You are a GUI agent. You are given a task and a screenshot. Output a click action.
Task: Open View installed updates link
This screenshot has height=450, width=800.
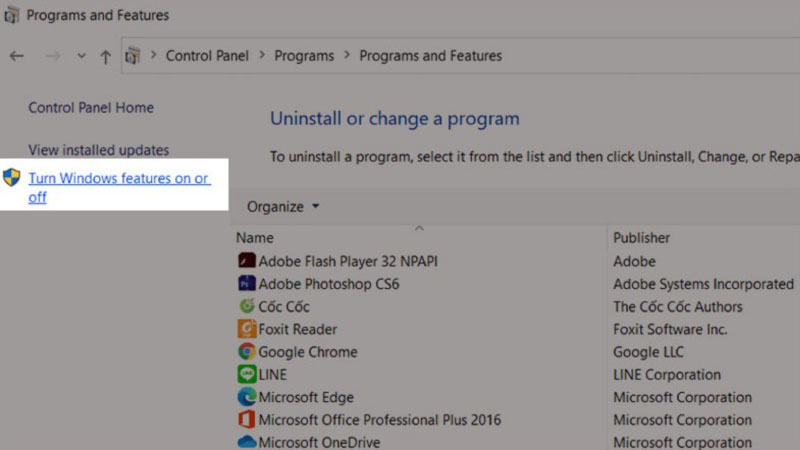coord(98,150)
